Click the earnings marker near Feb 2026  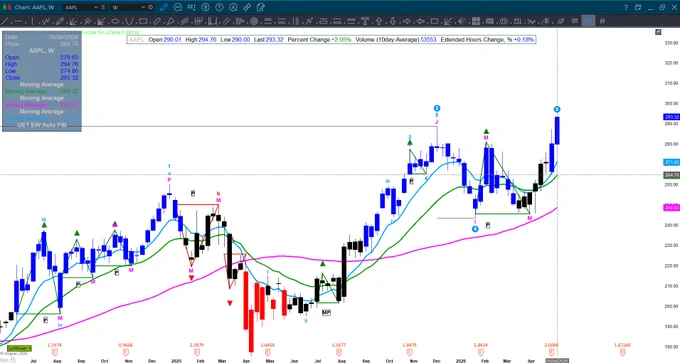click(481, 352)
